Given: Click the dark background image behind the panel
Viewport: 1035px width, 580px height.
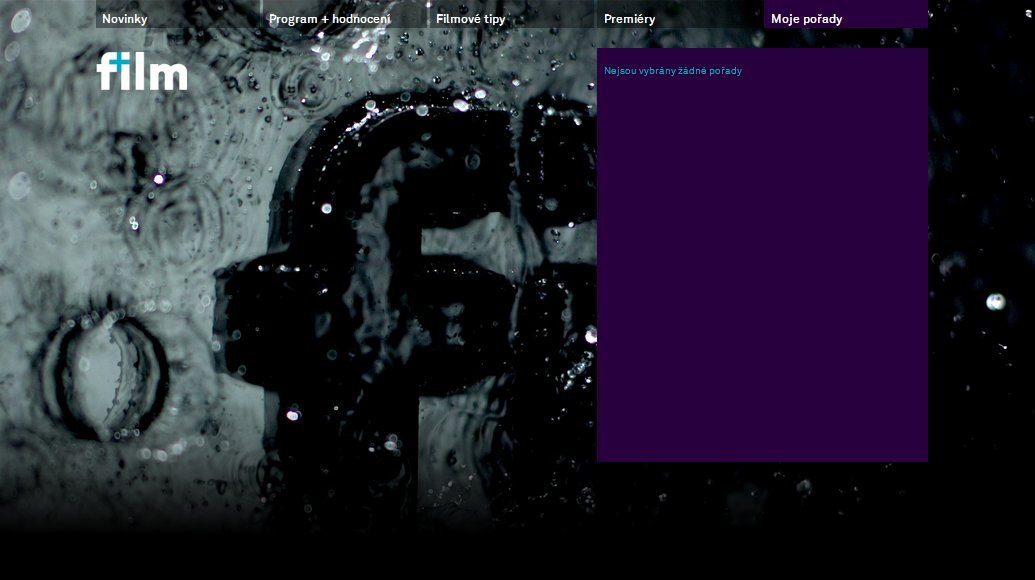Looking at the screenshot, I should [x=300, y=450].
